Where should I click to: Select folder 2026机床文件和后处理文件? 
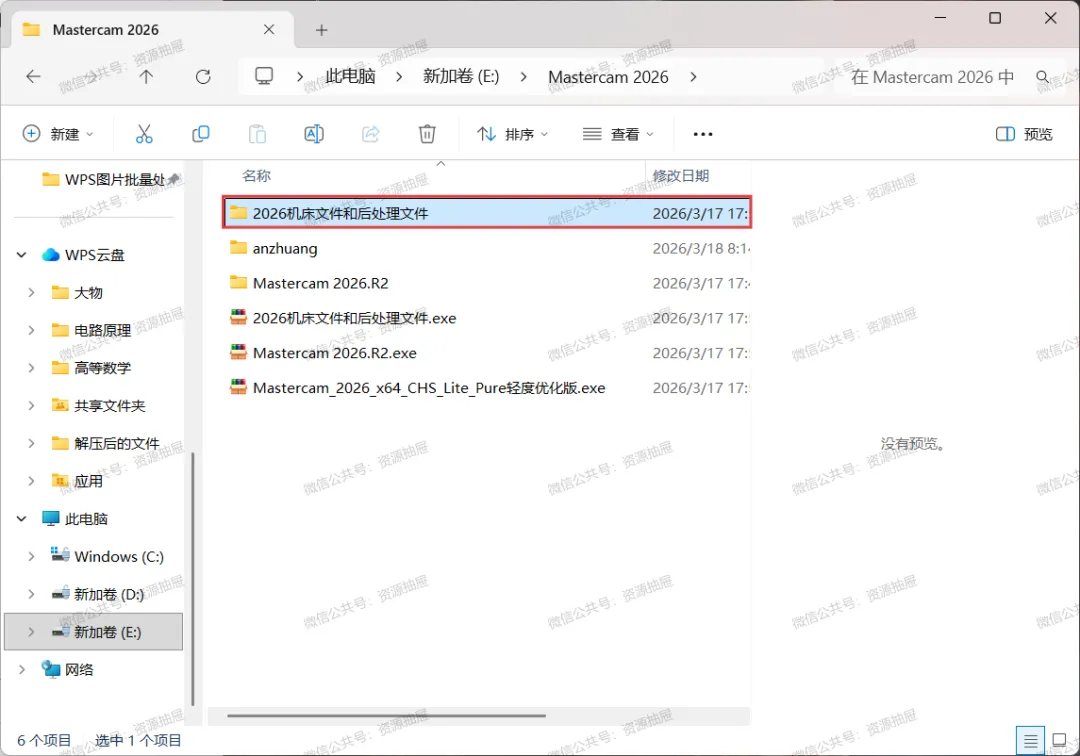tap(487, 213)
